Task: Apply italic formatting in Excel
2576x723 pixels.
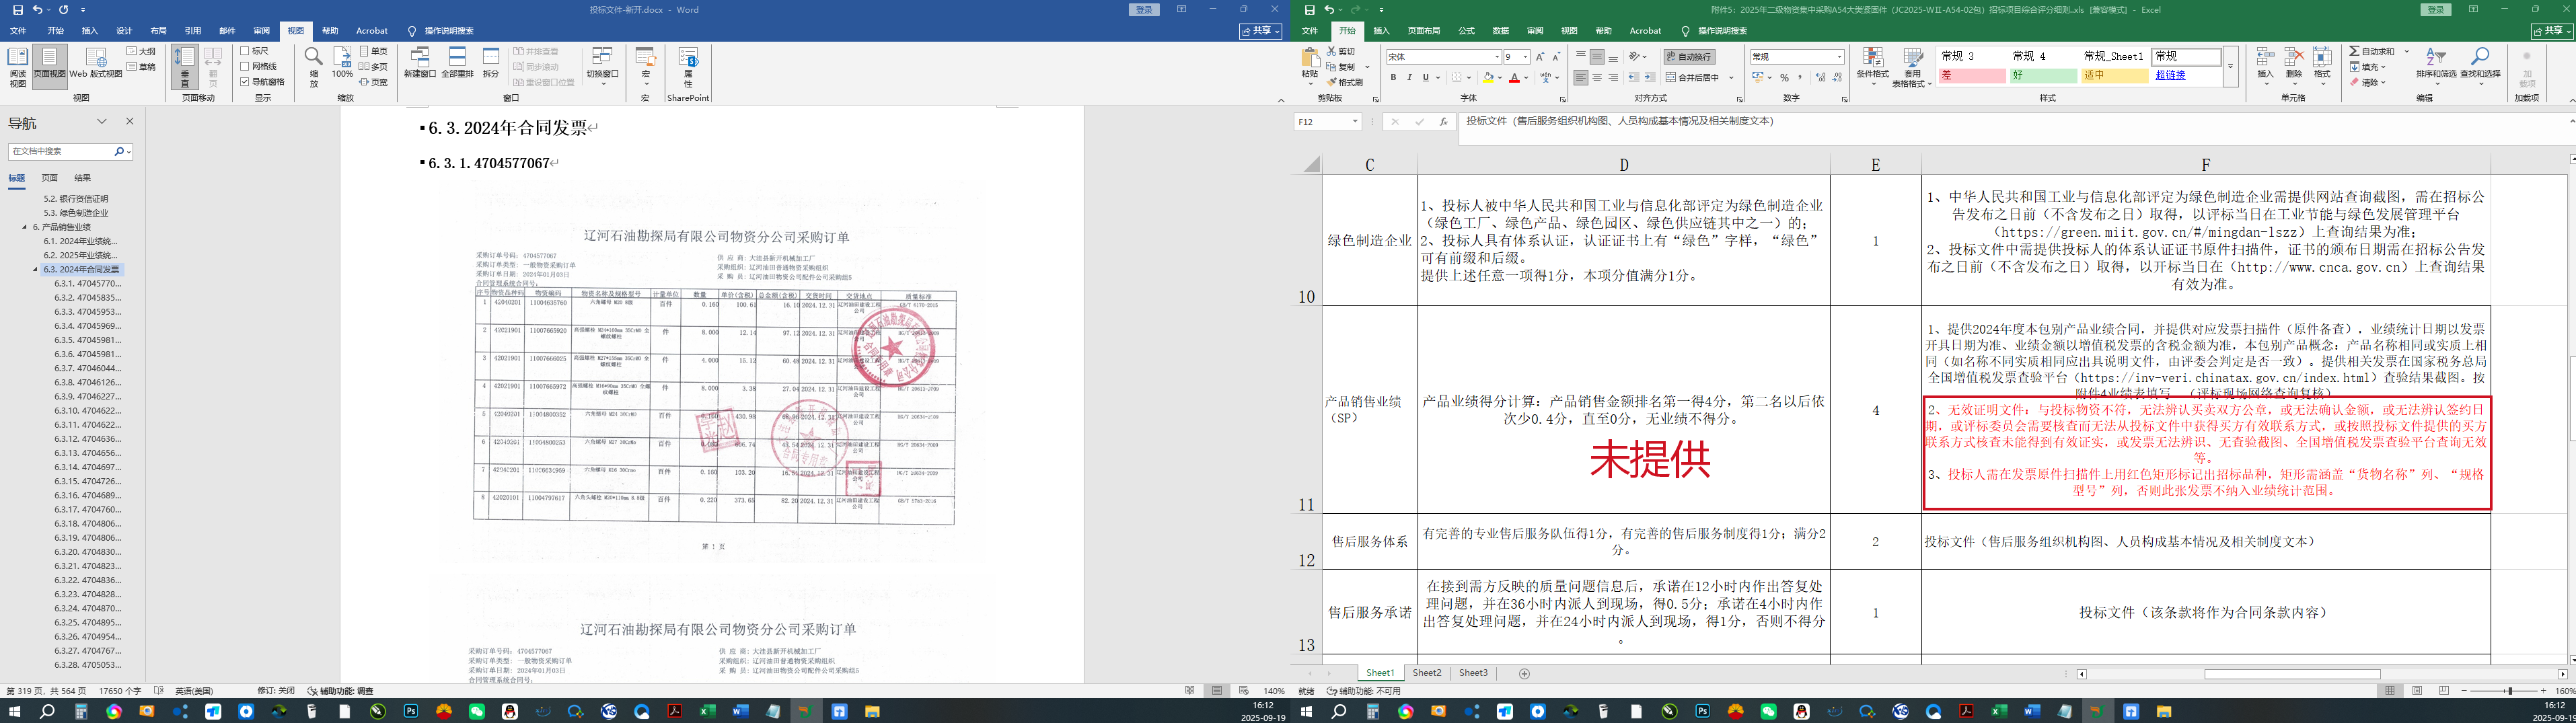Action: [1409, 77]
